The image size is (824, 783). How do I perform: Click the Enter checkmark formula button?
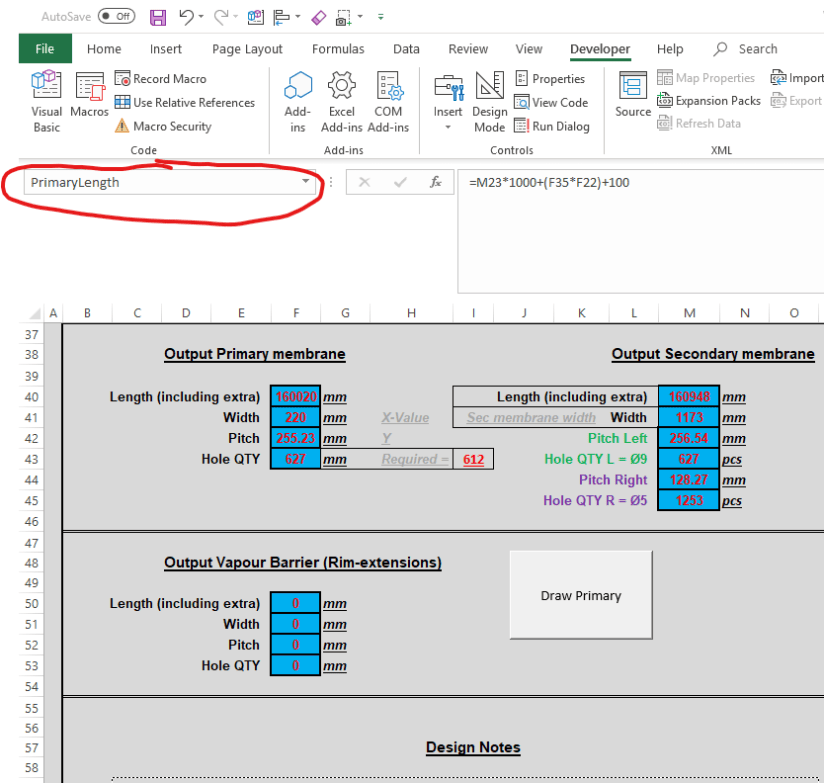click(x=400, y=182)
